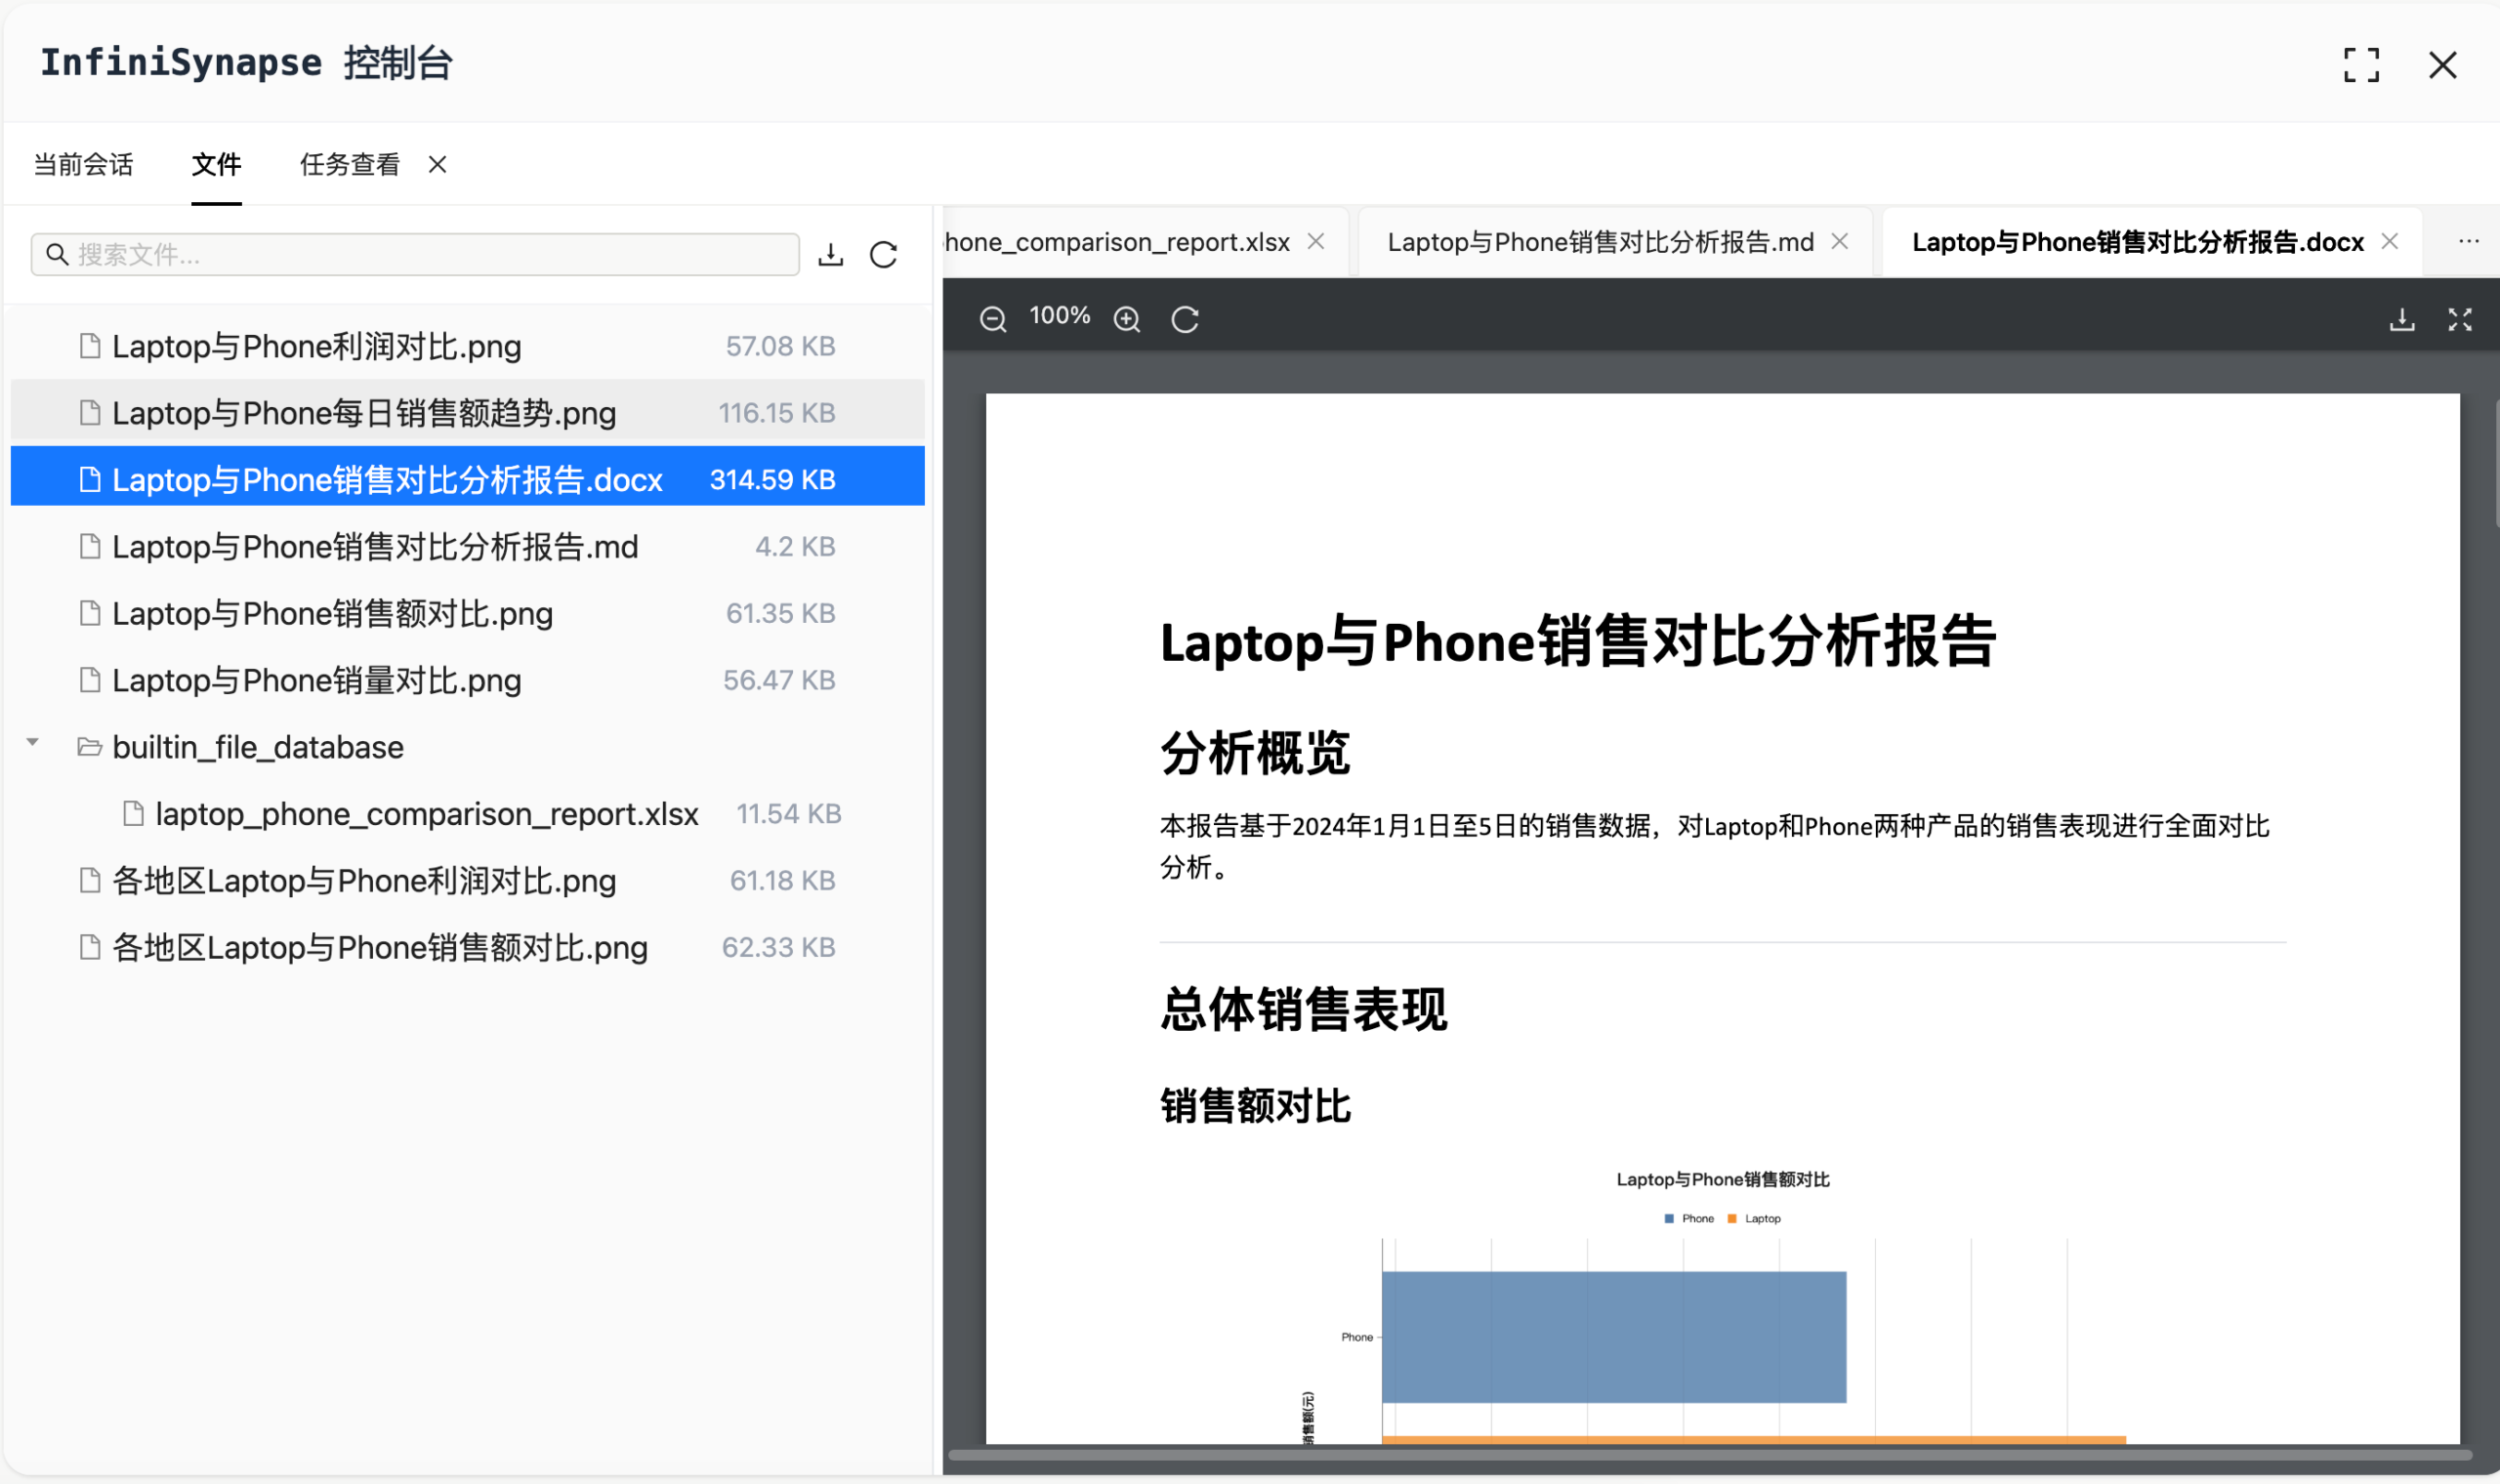Enter fullscreen mode for the document preview
Viewport: 2500px width, 1484px height.
(2461, 318)
